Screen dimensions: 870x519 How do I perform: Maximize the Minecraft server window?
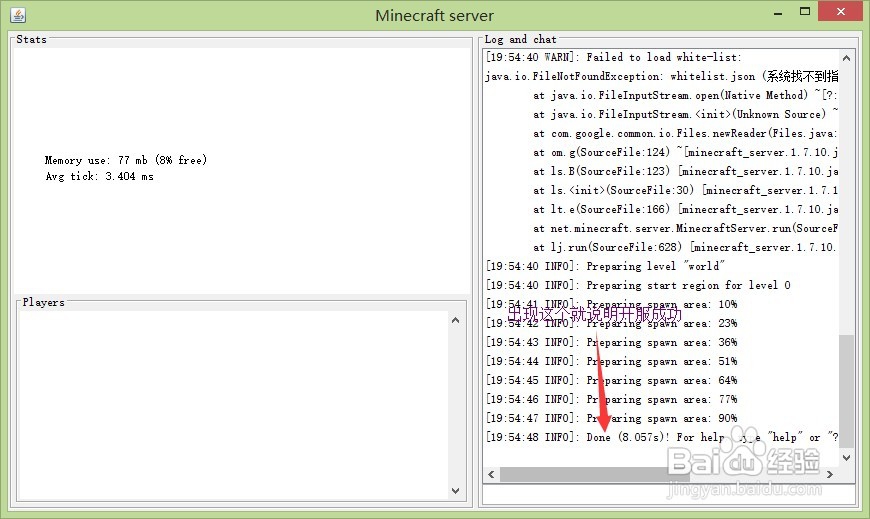click(x=805, y=12)
